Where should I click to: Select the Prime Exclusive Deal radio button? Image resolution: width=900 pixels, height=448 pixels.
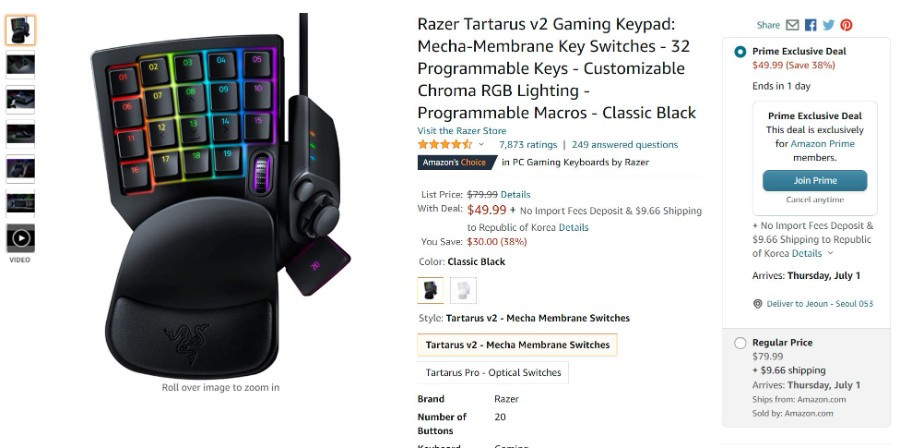click(740, 52)
